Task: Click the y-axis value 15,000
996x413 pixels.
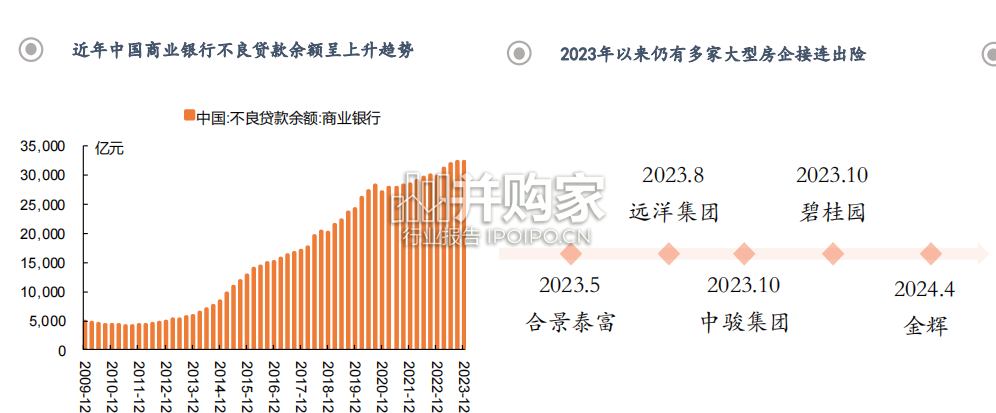Action: [43, 263]
